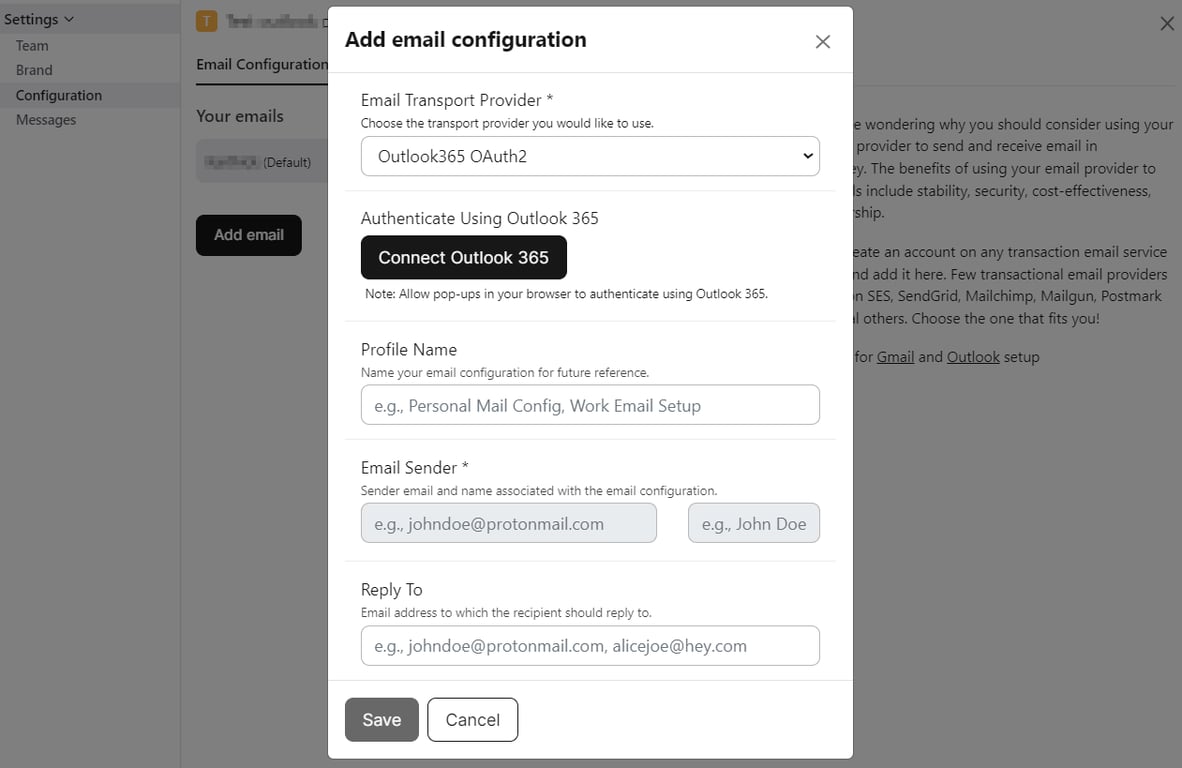Save the email configuration
Image resolution: width=1182 pixels, height=768 pixels.
tap(382, 720)
